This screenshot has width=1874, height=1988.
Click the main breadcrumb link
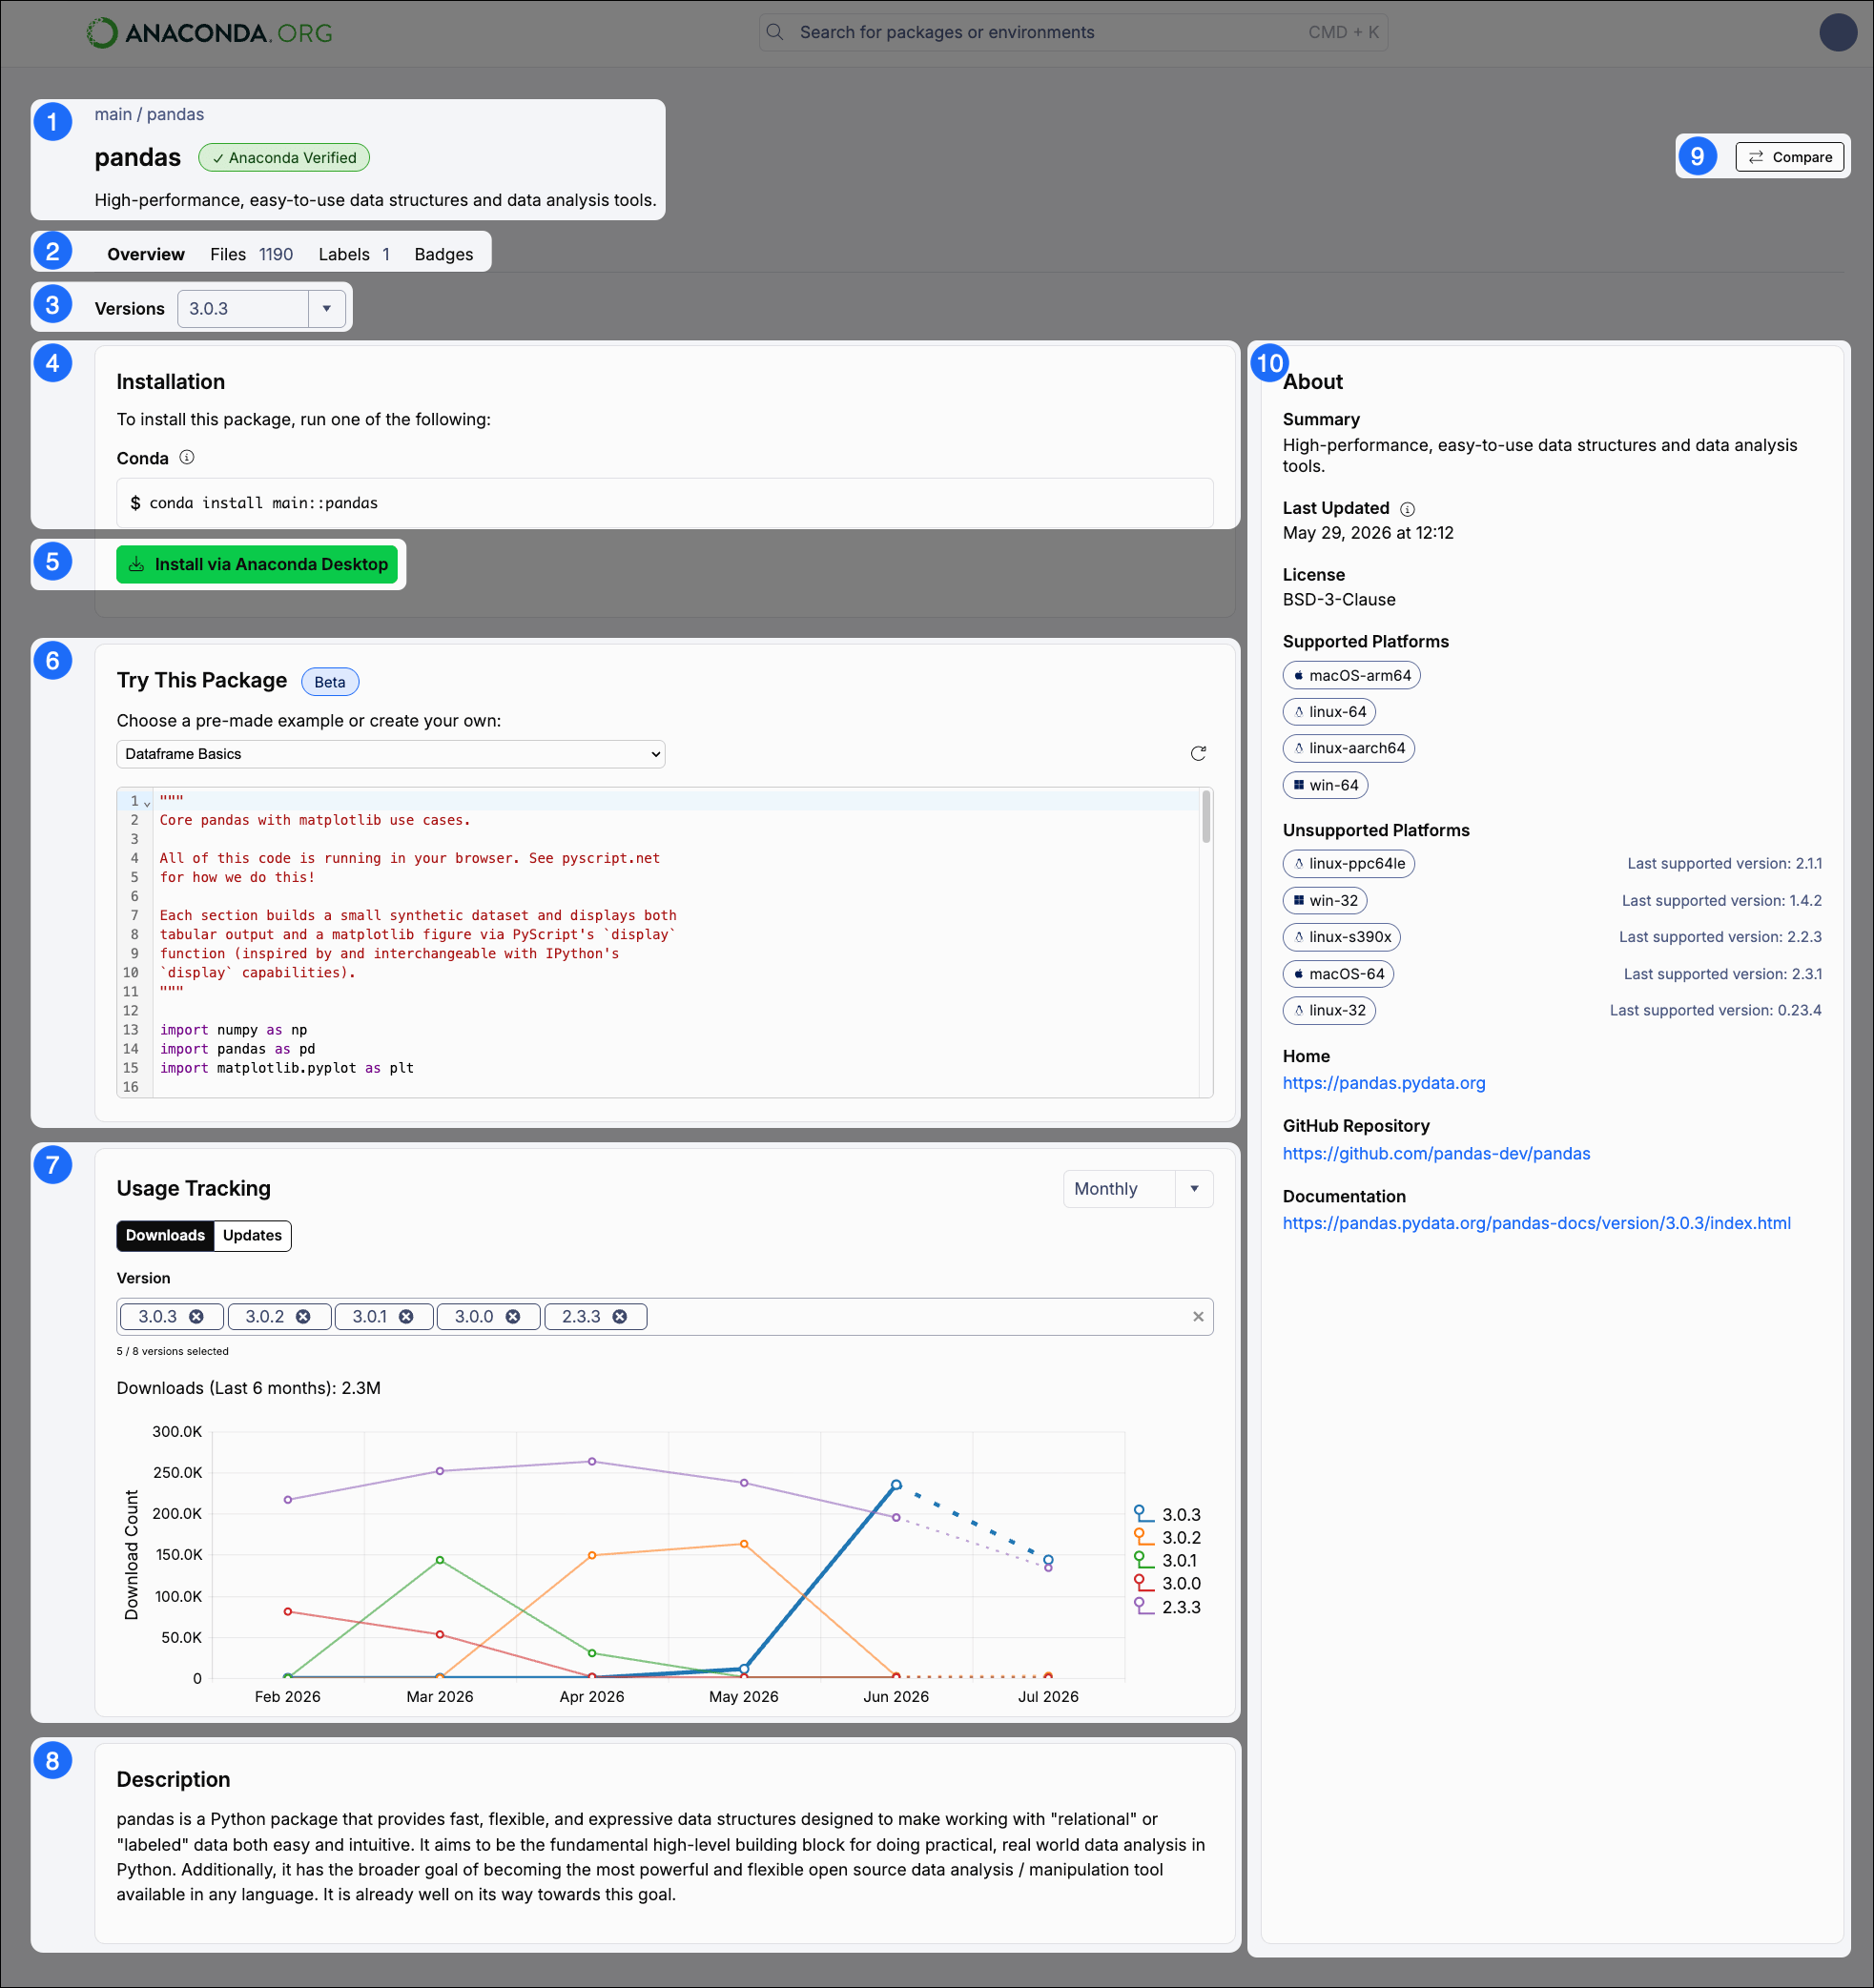click(113, 114)
